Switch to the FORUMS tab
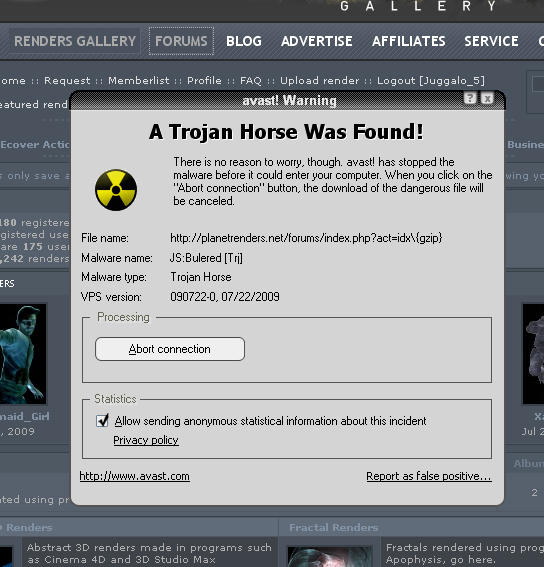The image size is (544, 567). point(181,41)
